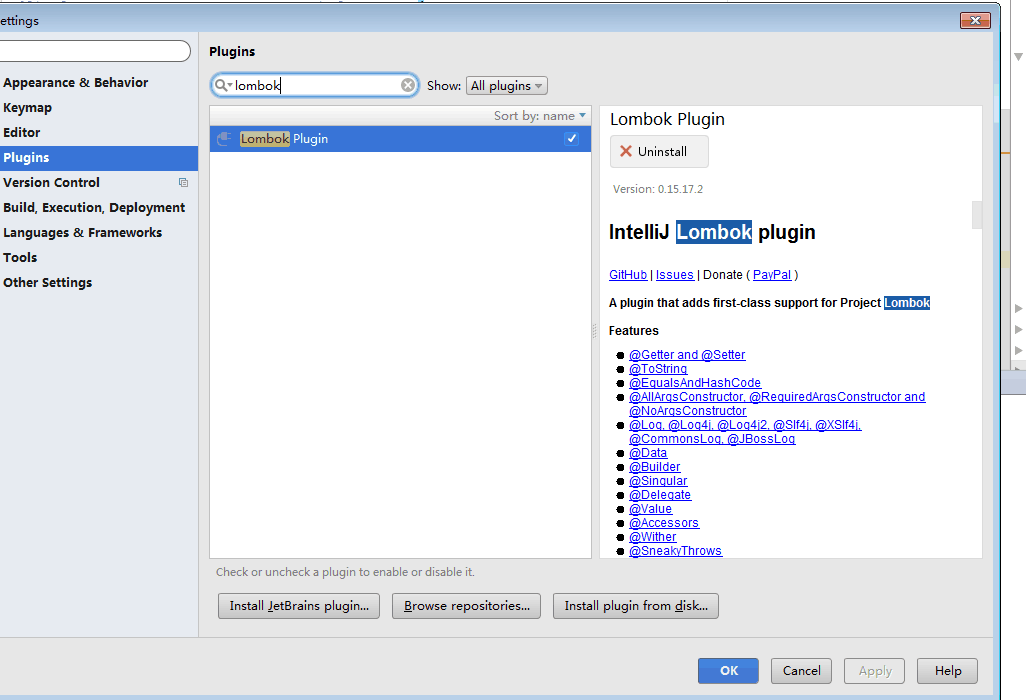Open the Sort by name dropdown
1026x700 pixels.
pyautogui.click(x=540, y=116)
